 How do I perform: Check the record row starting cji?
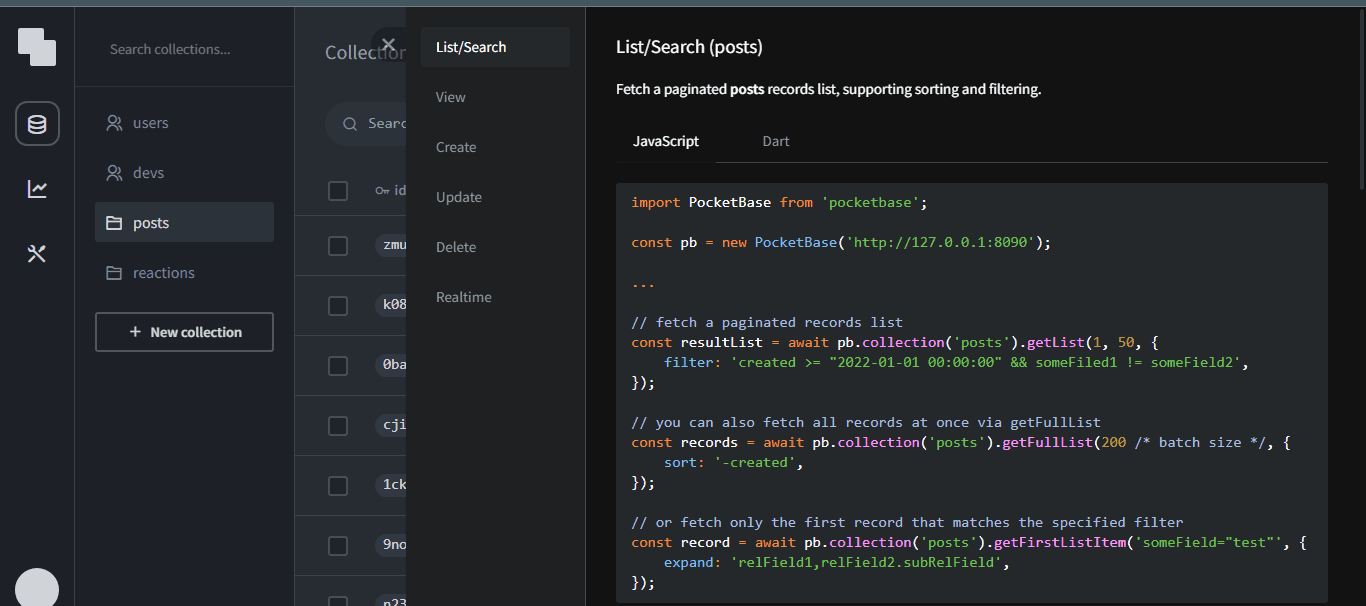(338, 425)
